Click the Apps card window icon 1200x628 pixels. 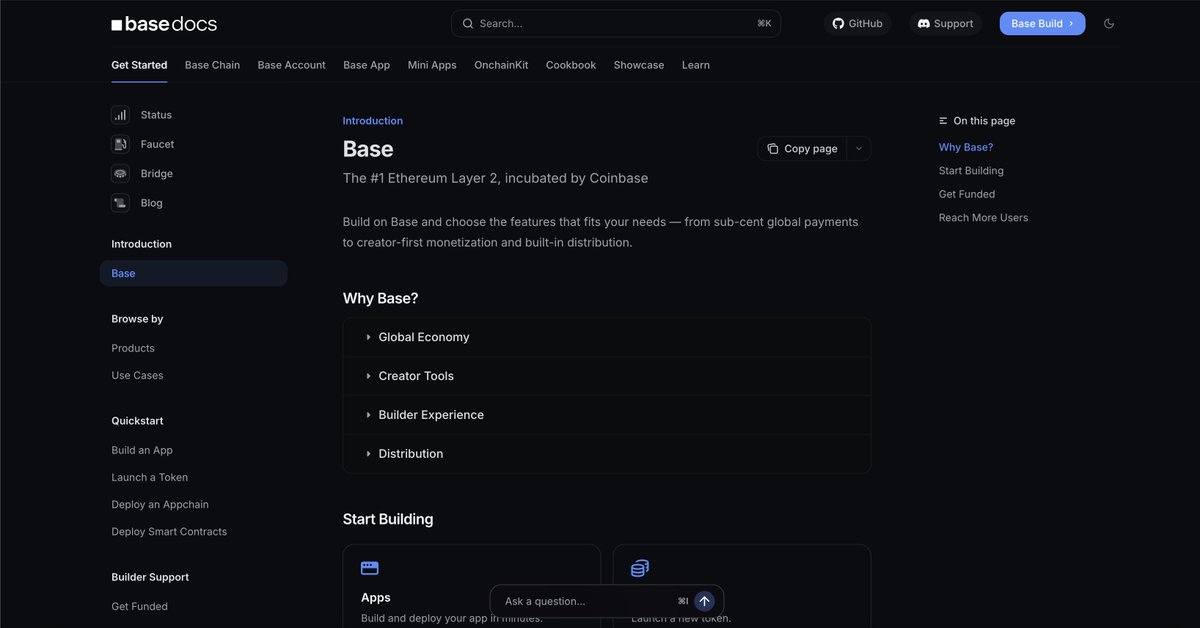point(370,568)
